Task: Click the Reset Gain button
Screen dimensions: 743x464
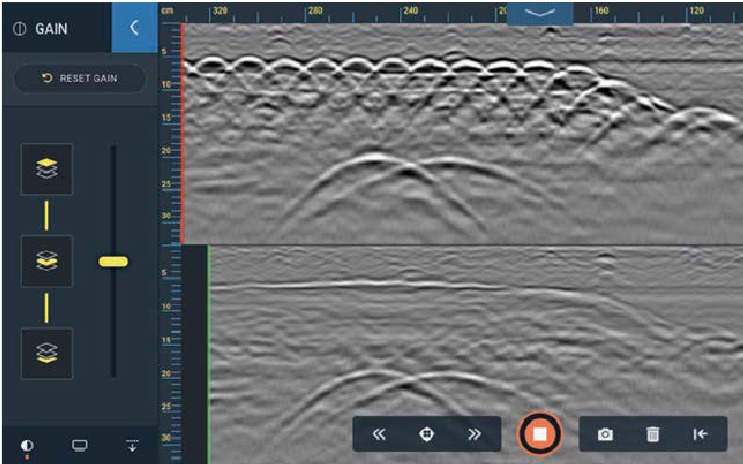Action: 80,78
